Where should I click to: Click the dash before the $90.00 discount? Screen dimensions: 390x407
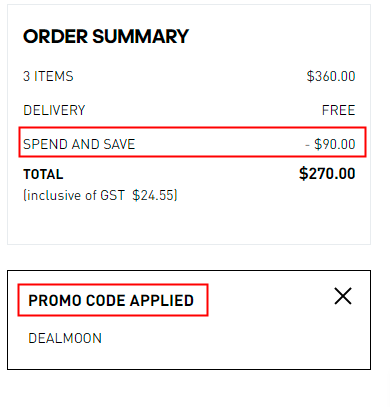coord(307,145)
